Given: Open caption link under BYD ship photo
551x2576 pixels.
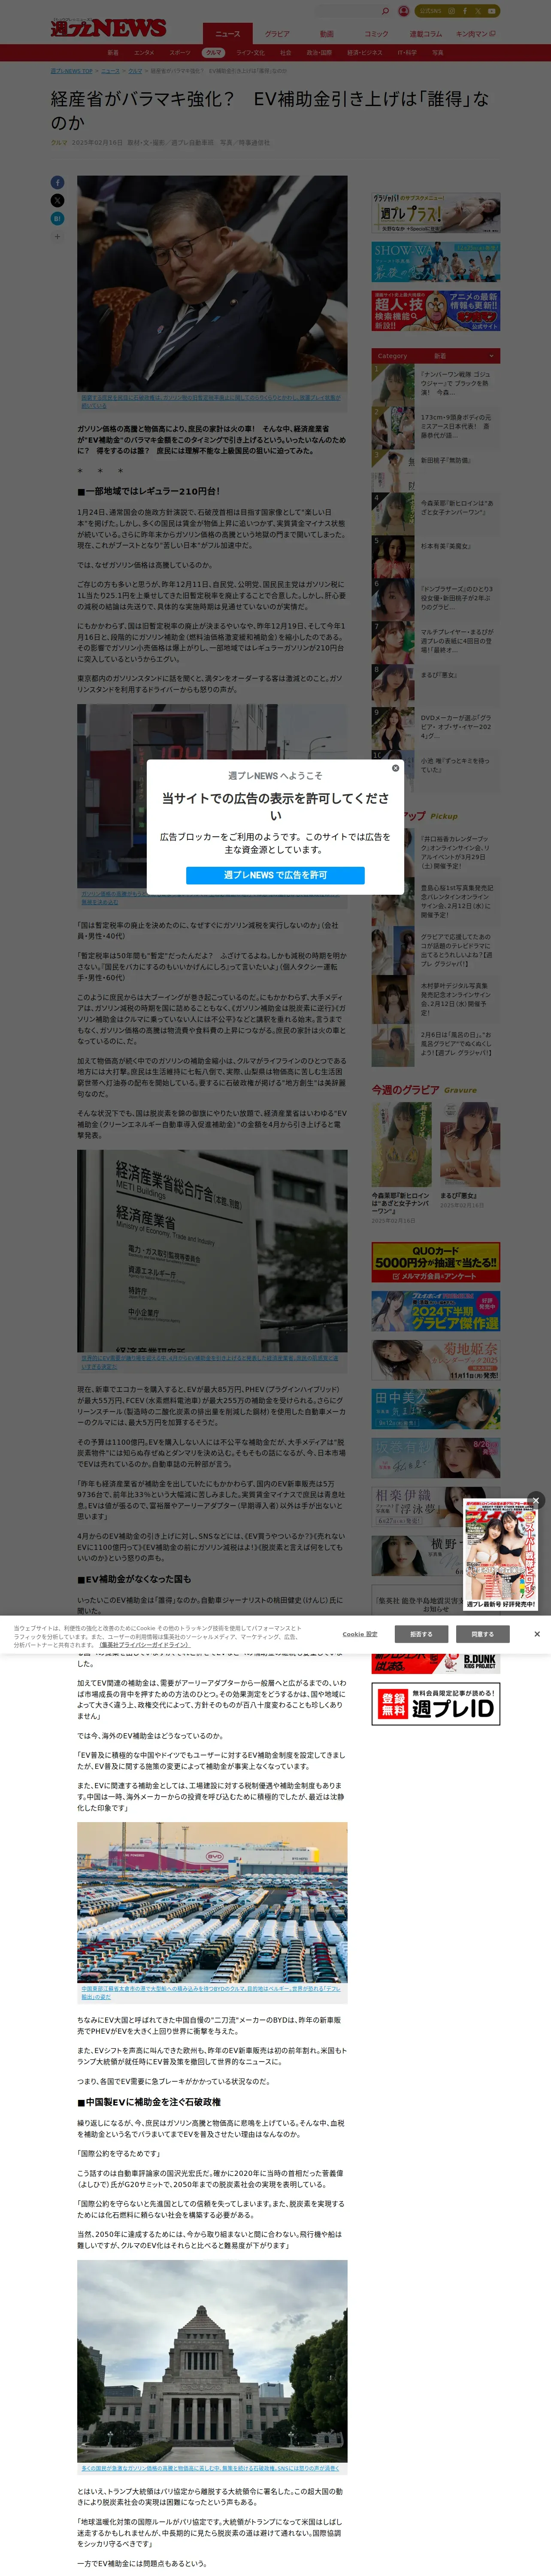Looking at the screenshot, I should pyautogui.click(x=211, y=1992).
